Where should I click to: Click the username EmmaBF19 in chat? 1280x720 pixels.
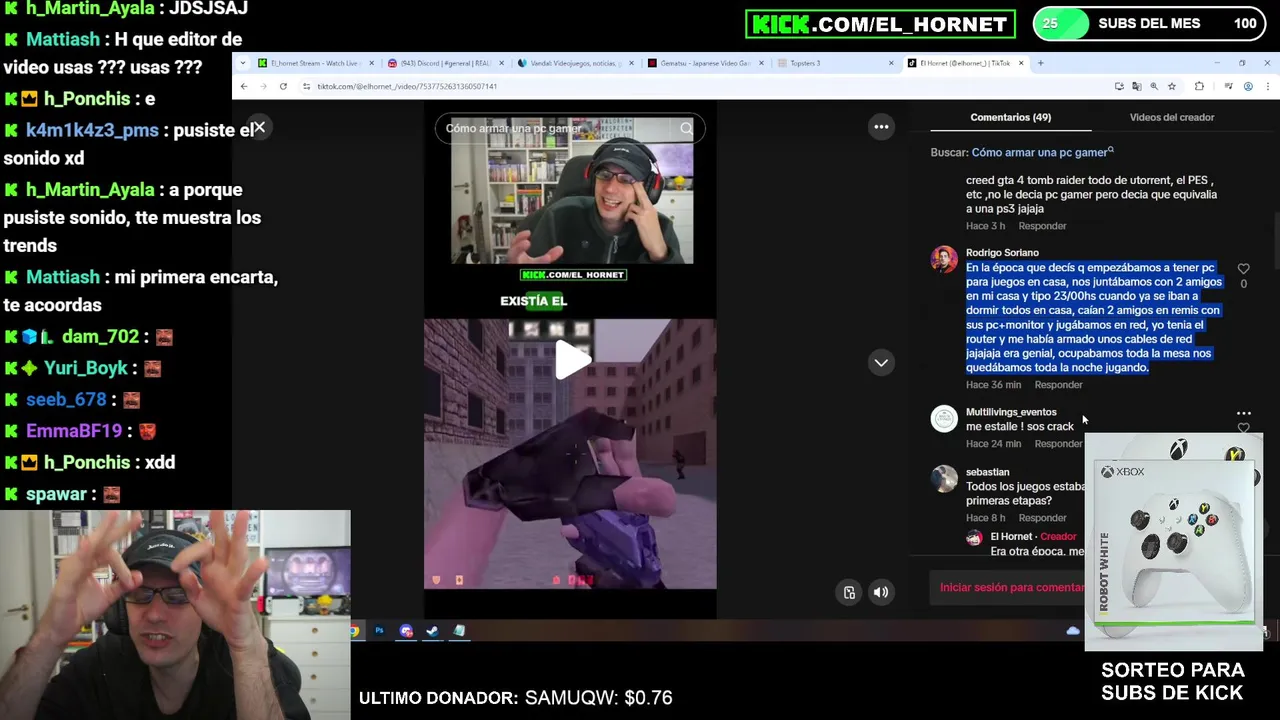tap(74, 431)
